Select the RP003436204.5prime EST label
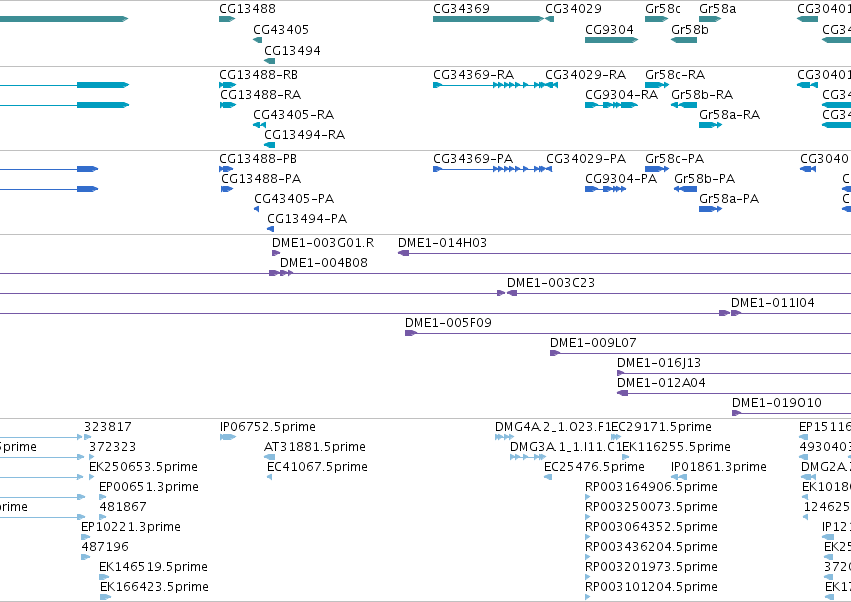 [651, 547]
